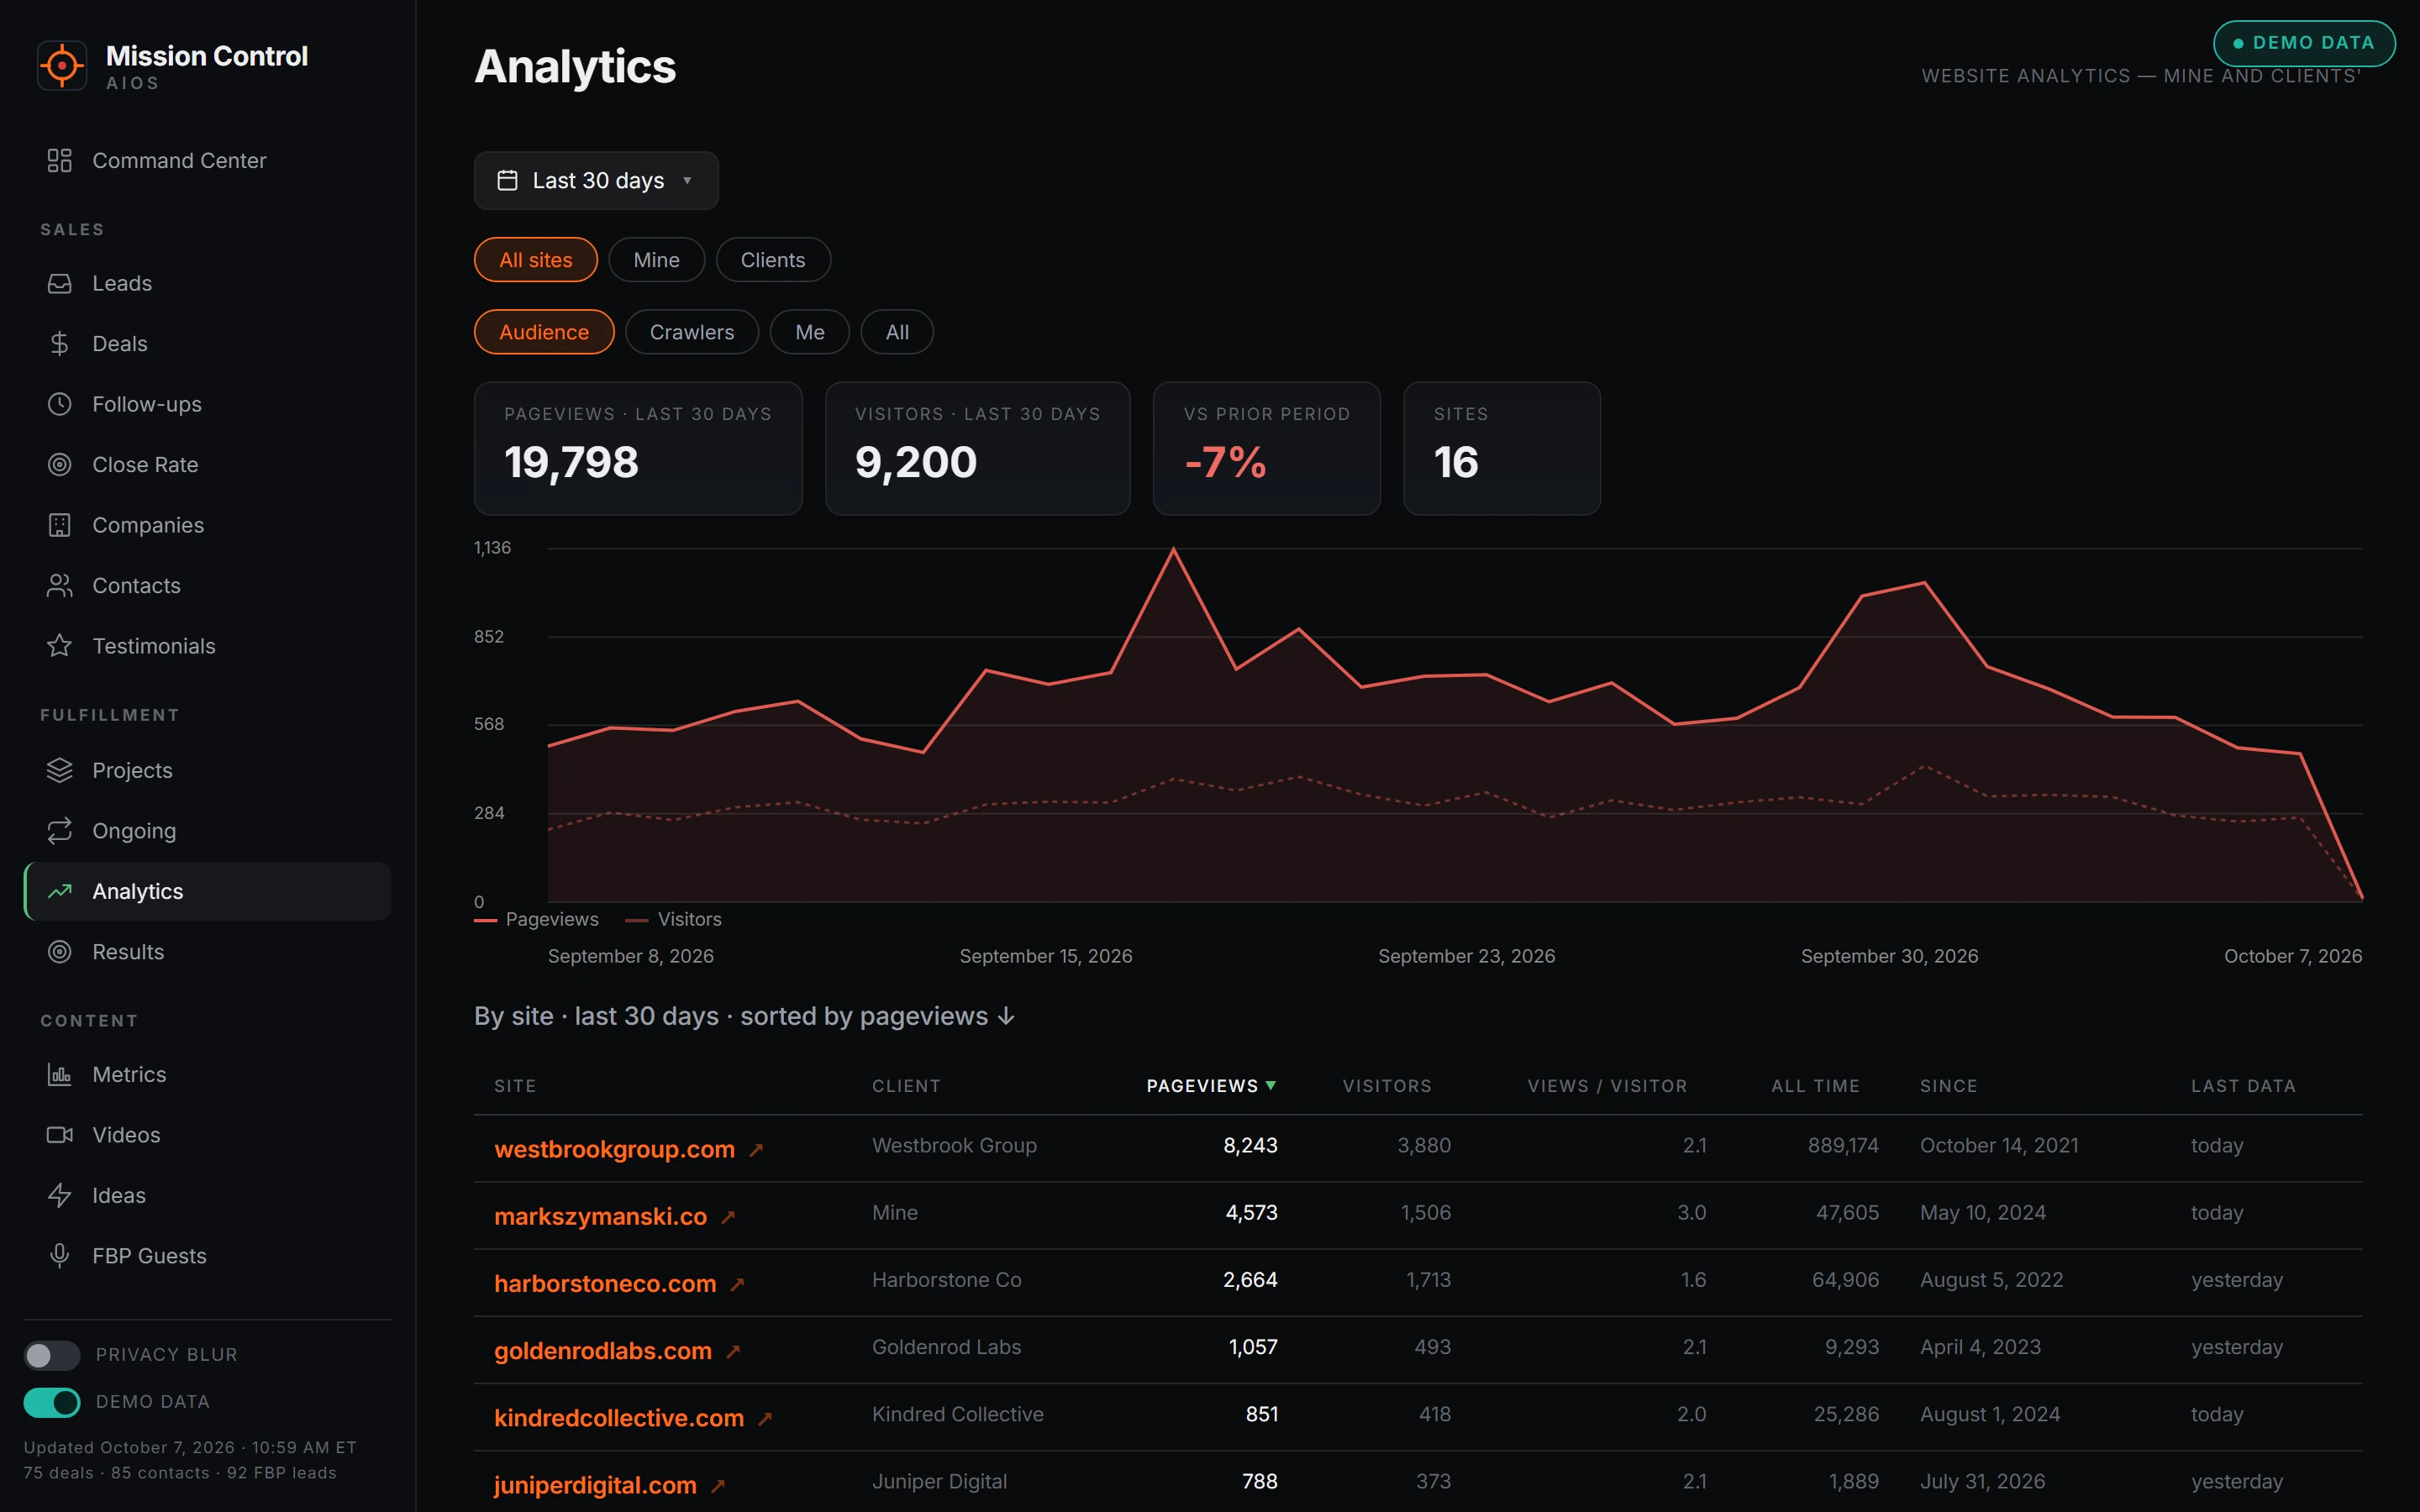Open external link arrow for markszymanski.co
The image size is (2420, 1512).
coord(729,1217)
